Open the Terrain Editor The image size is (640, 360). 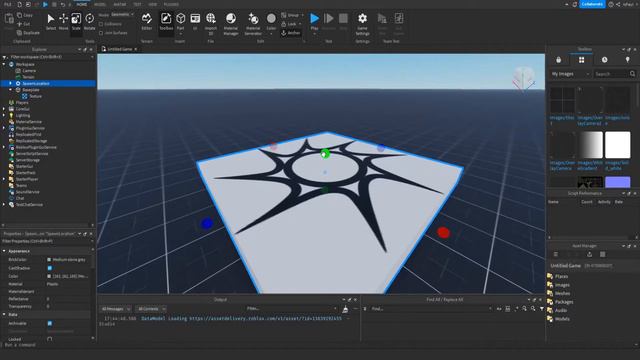pos(147,22)
